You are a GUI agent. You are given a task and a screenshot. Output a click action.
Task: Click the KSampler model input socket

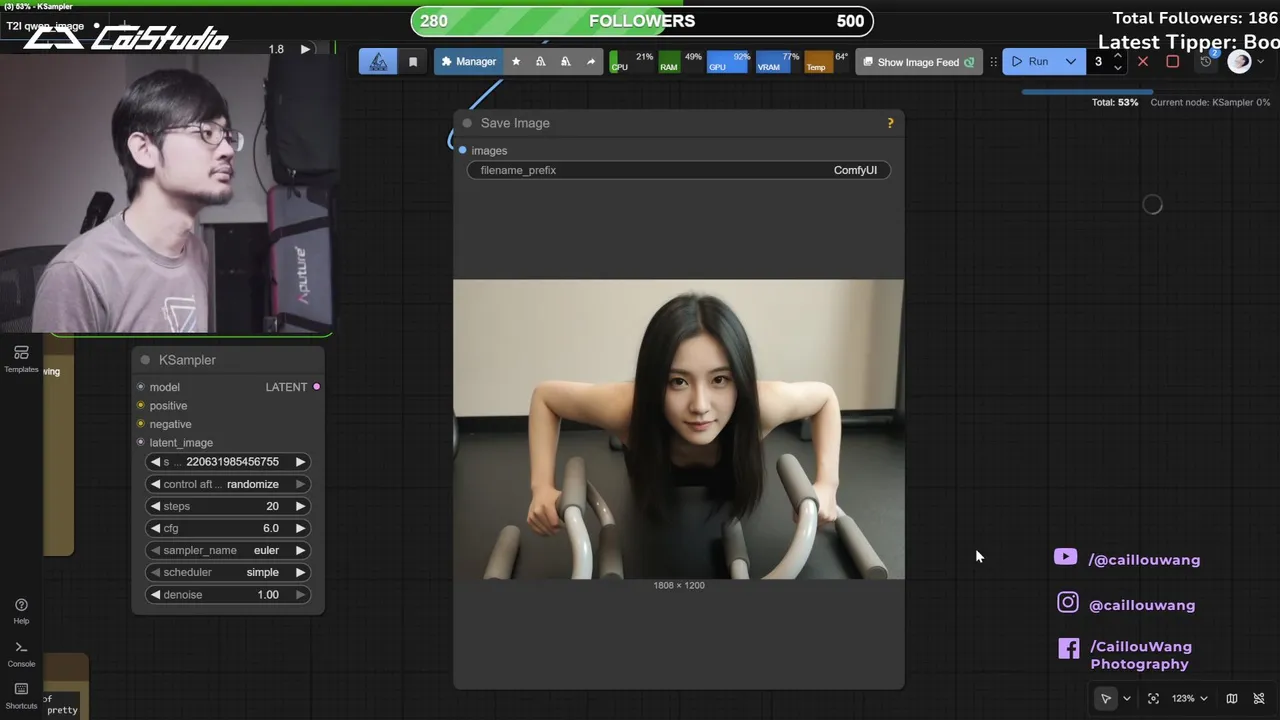[141, 387]
